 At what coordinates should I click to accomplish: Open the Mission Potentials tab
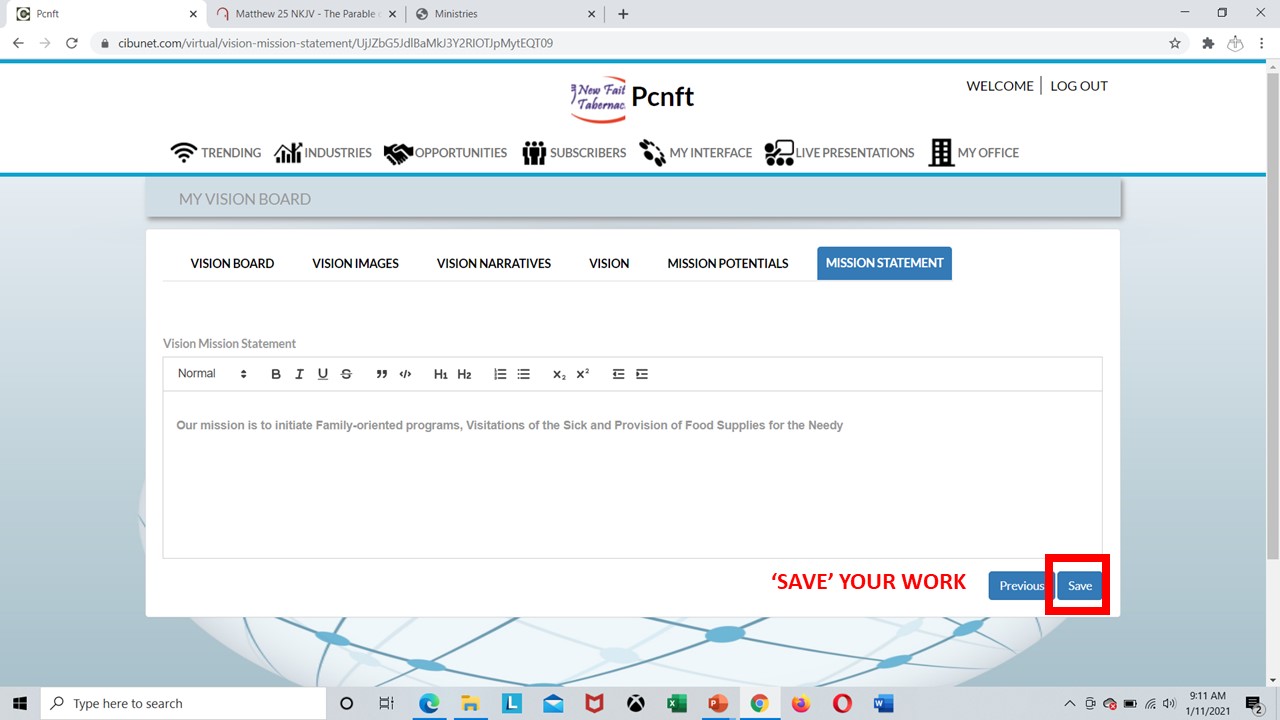727,263
